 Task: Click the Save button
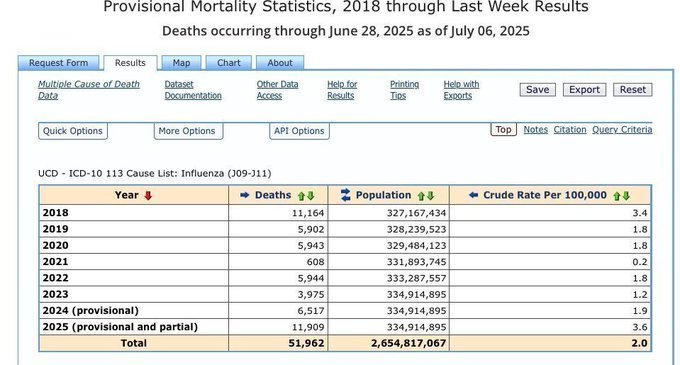tap(538, 90)
